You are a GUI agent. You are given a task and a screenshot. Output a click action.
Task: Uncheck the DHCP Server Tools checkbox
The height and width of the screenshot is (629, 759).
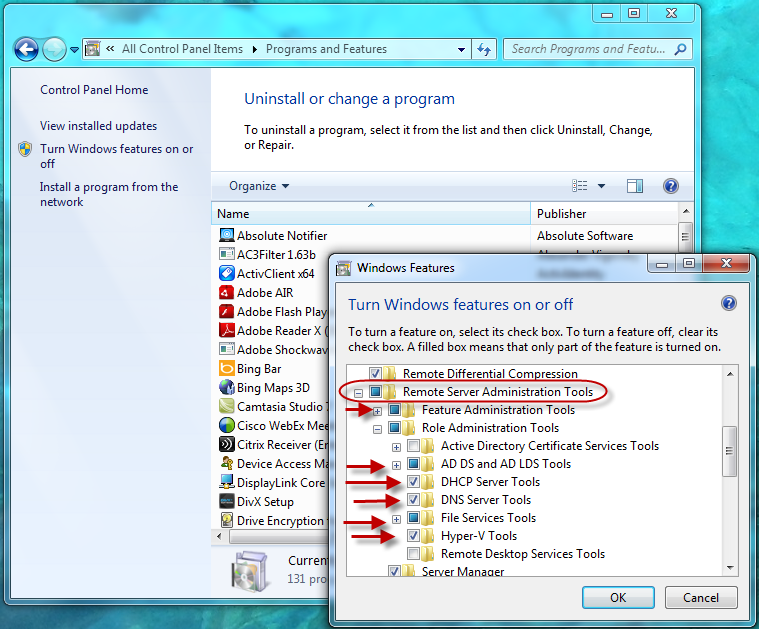(414, 482)
